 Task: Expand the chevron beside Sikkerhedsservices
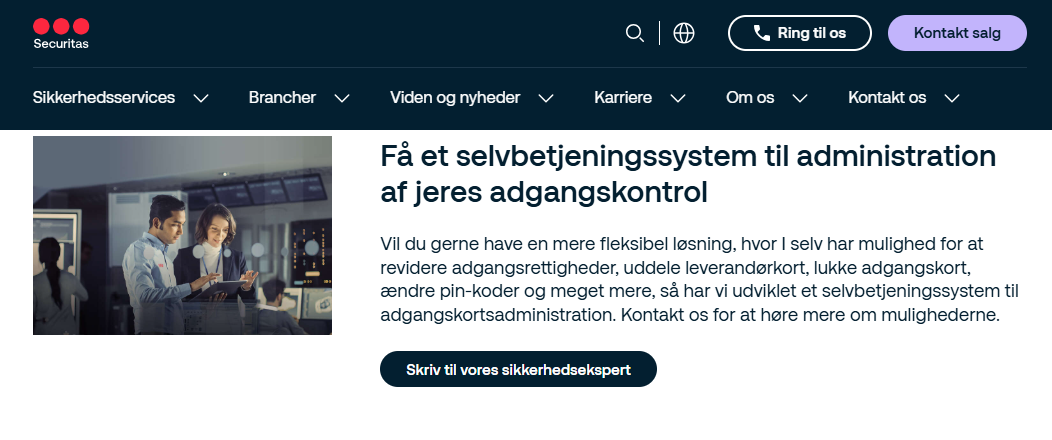click(x=201, y=98)
